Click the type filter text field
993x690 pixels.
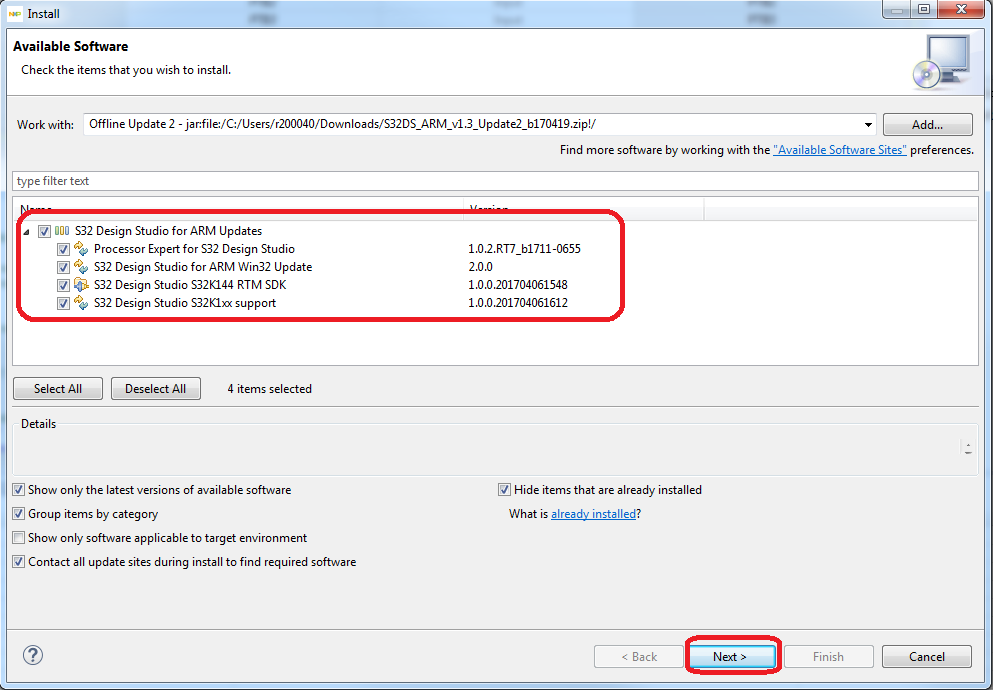click(x=495, y=181)
